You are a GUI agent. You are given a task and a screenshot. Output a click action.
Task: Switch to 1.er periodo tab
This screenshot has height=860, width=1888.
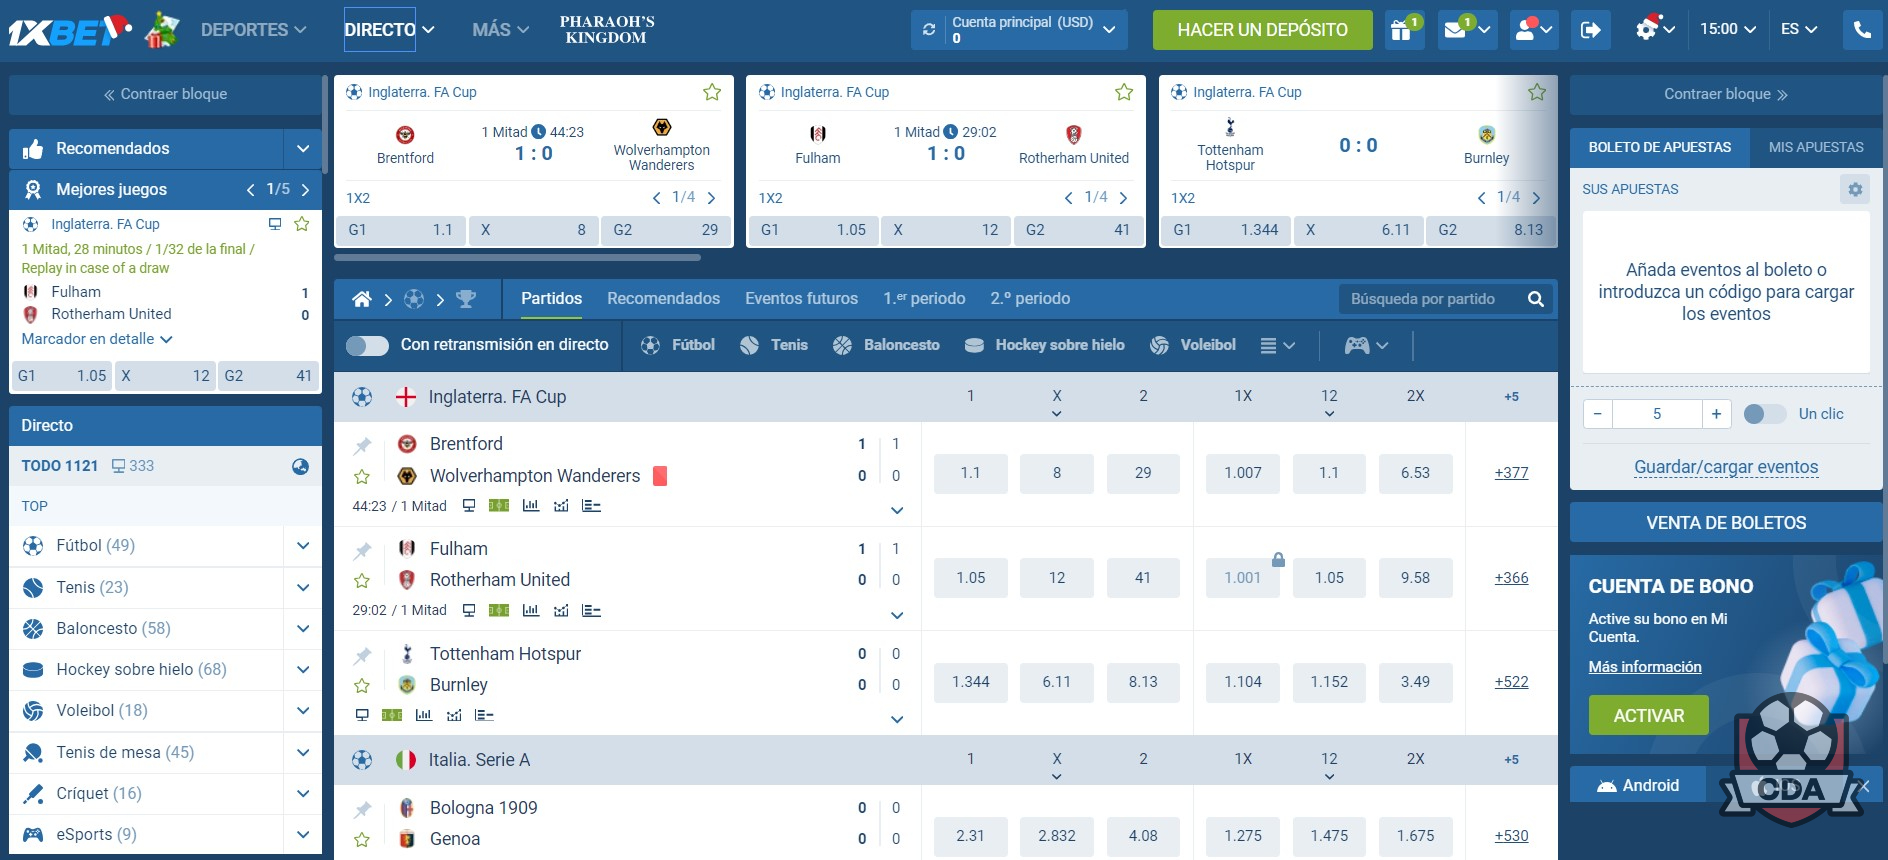(924, 299)
